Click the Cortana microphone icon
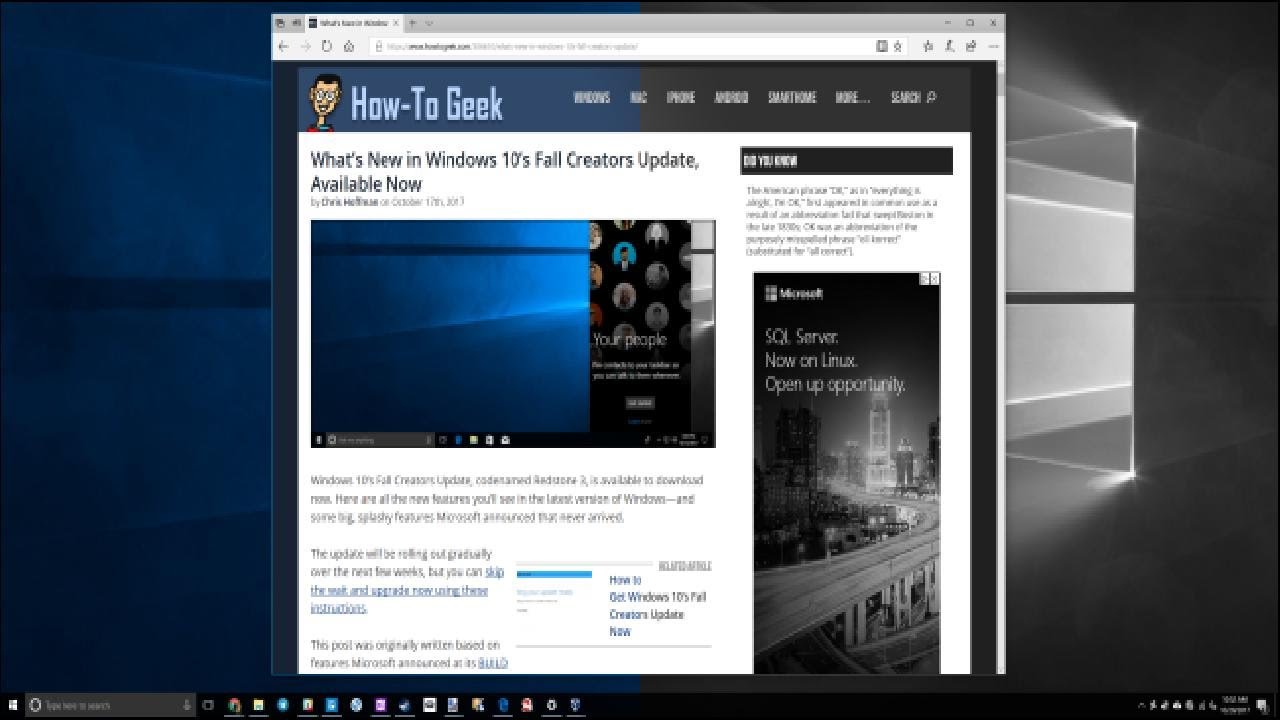 187,705
